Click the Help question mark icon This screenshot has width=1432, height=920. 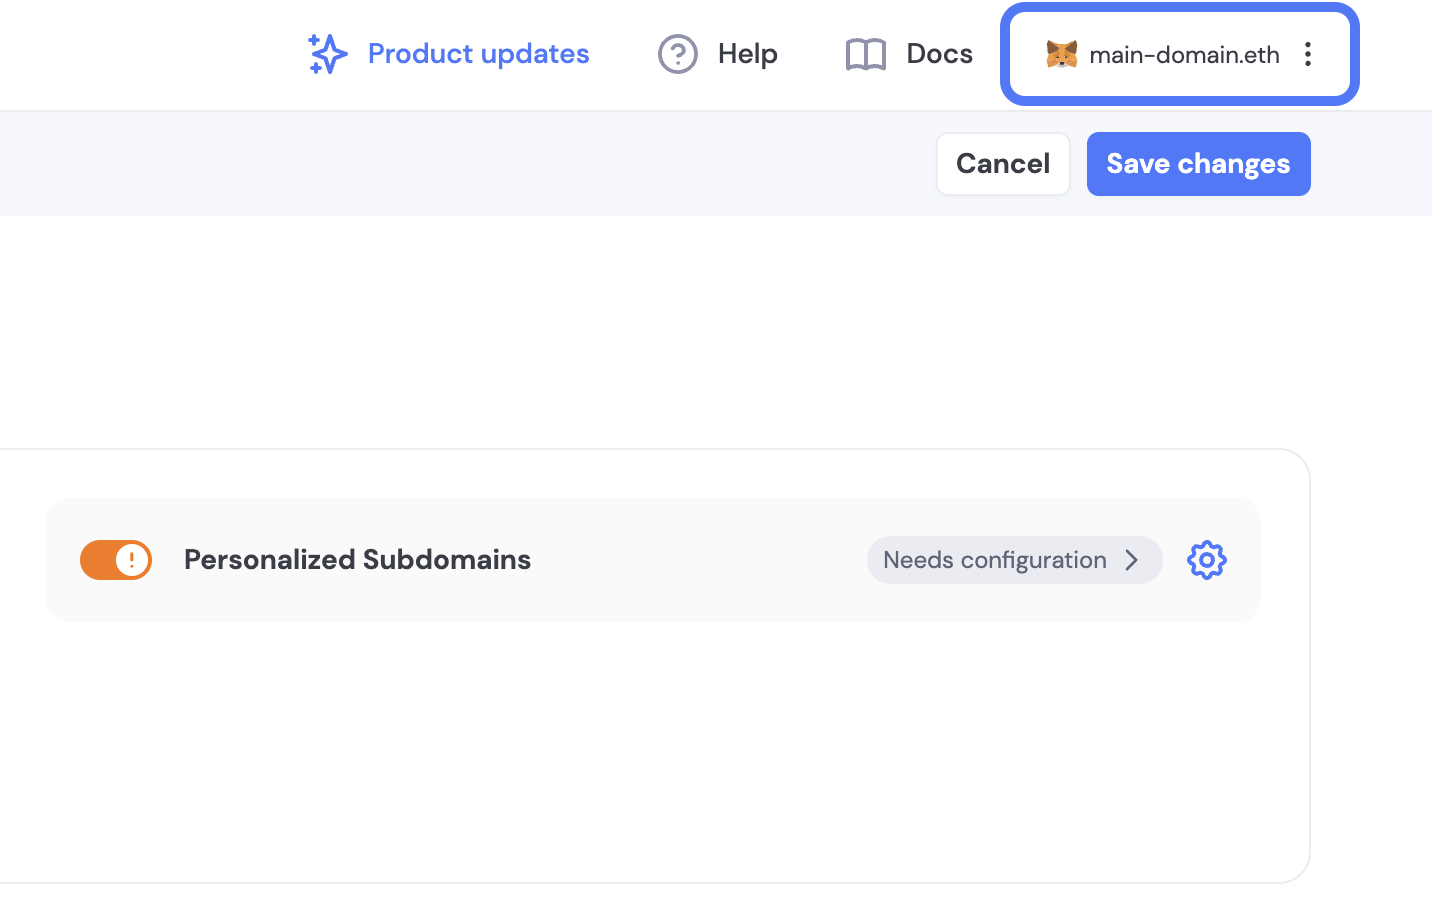coord(677,54)
